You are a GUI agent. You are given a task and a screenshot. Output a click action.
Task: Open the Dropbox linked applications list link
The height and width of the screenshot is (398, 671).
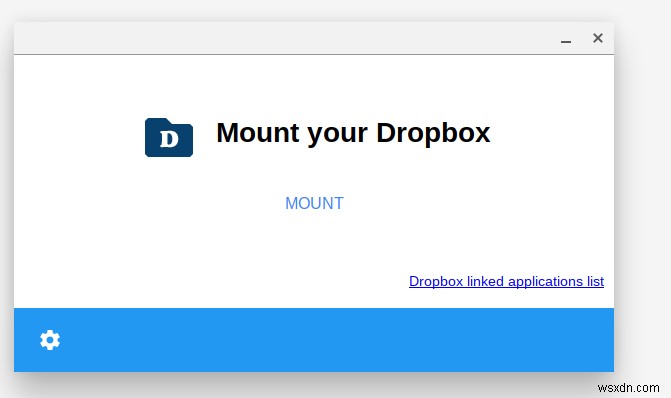pos(506,282)
